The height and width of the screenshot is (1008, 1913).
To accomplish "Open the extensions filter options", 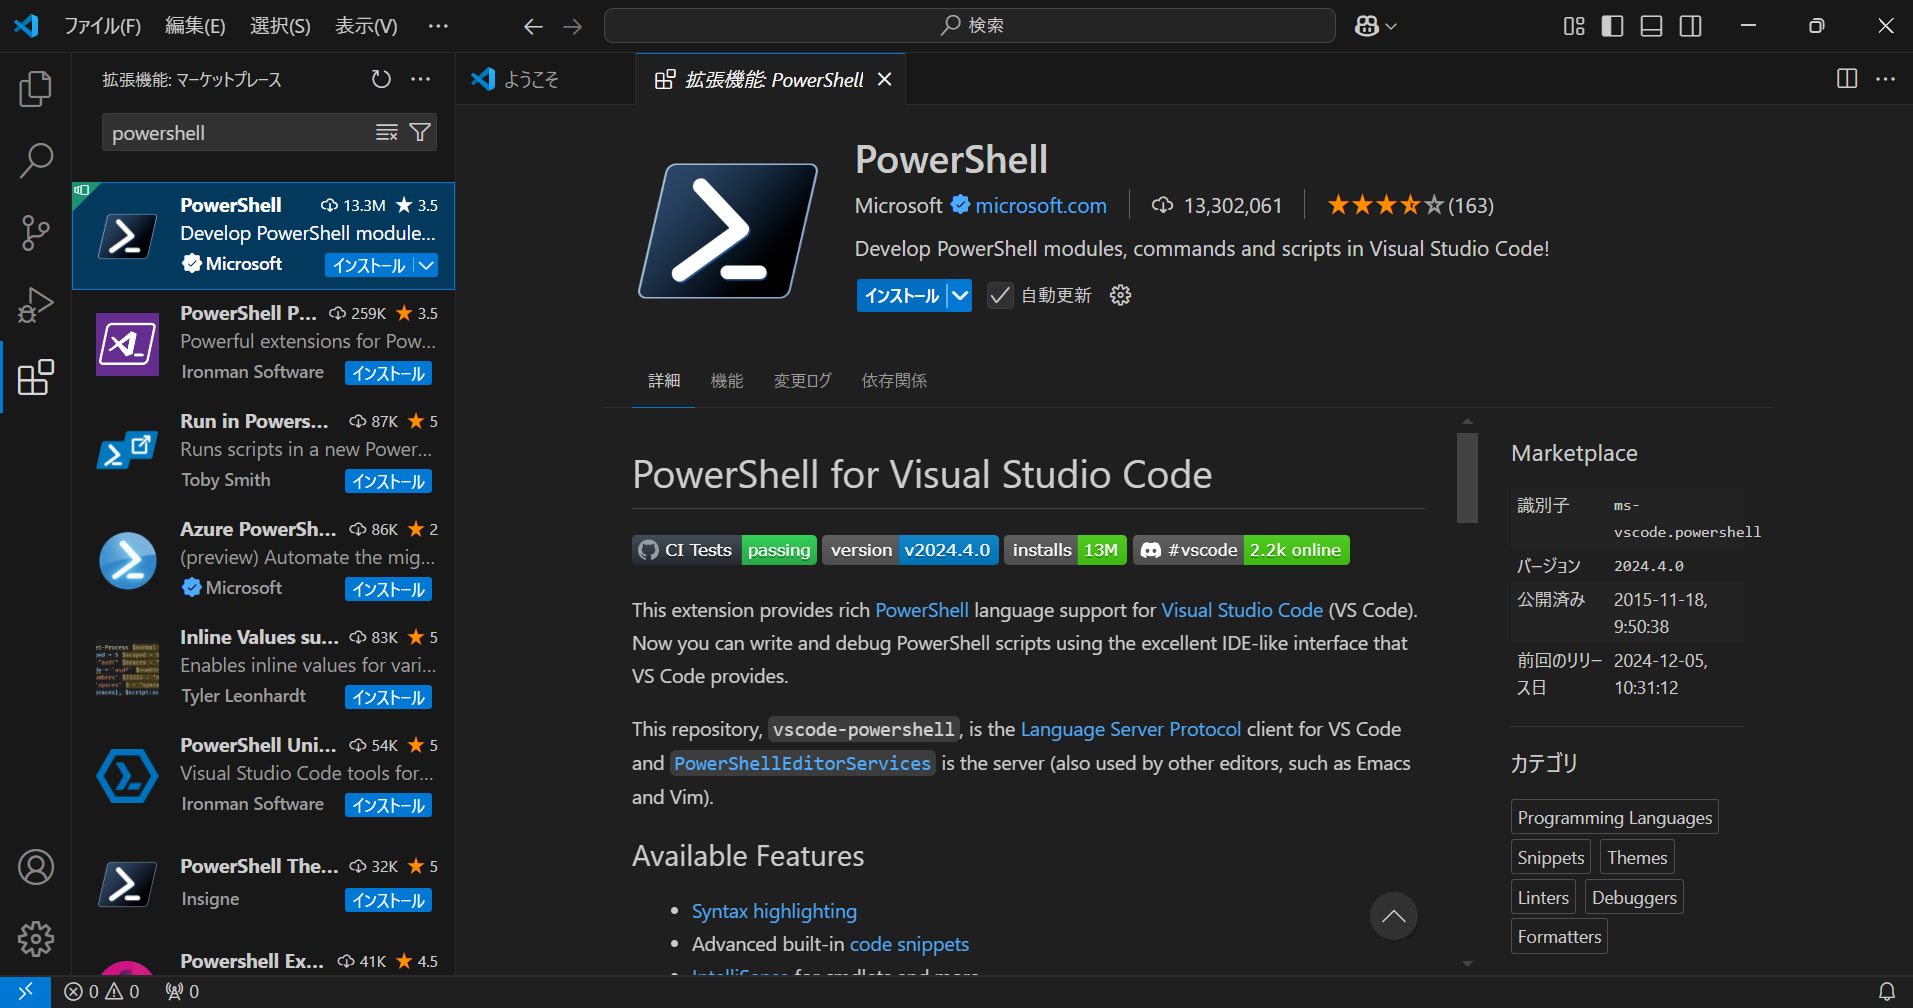I will point(419,131).
